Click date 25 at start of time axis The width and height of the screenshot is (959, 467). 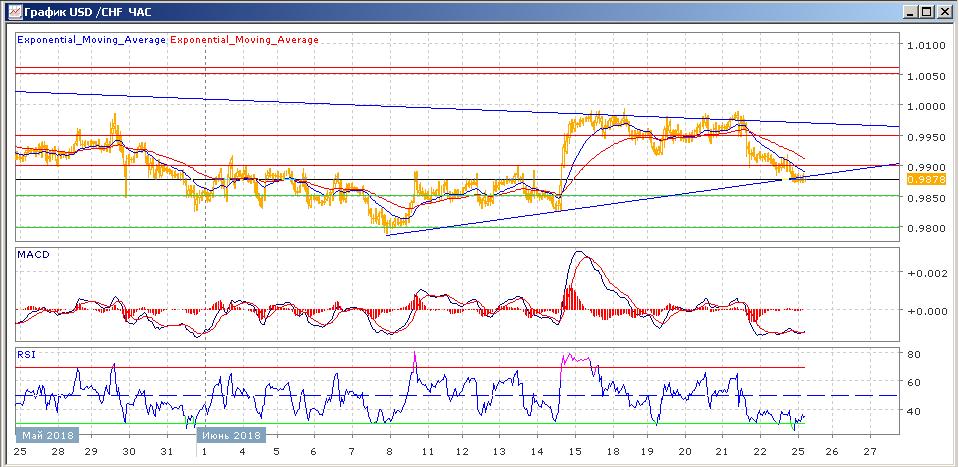(20, 452)
